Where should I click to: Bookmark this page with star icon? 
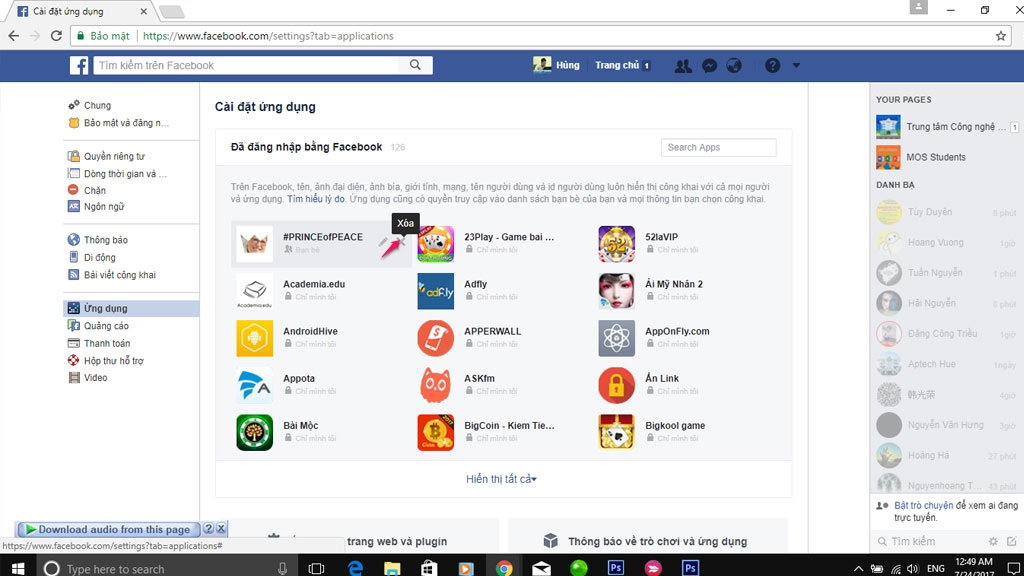click(x=1000, y=36)
